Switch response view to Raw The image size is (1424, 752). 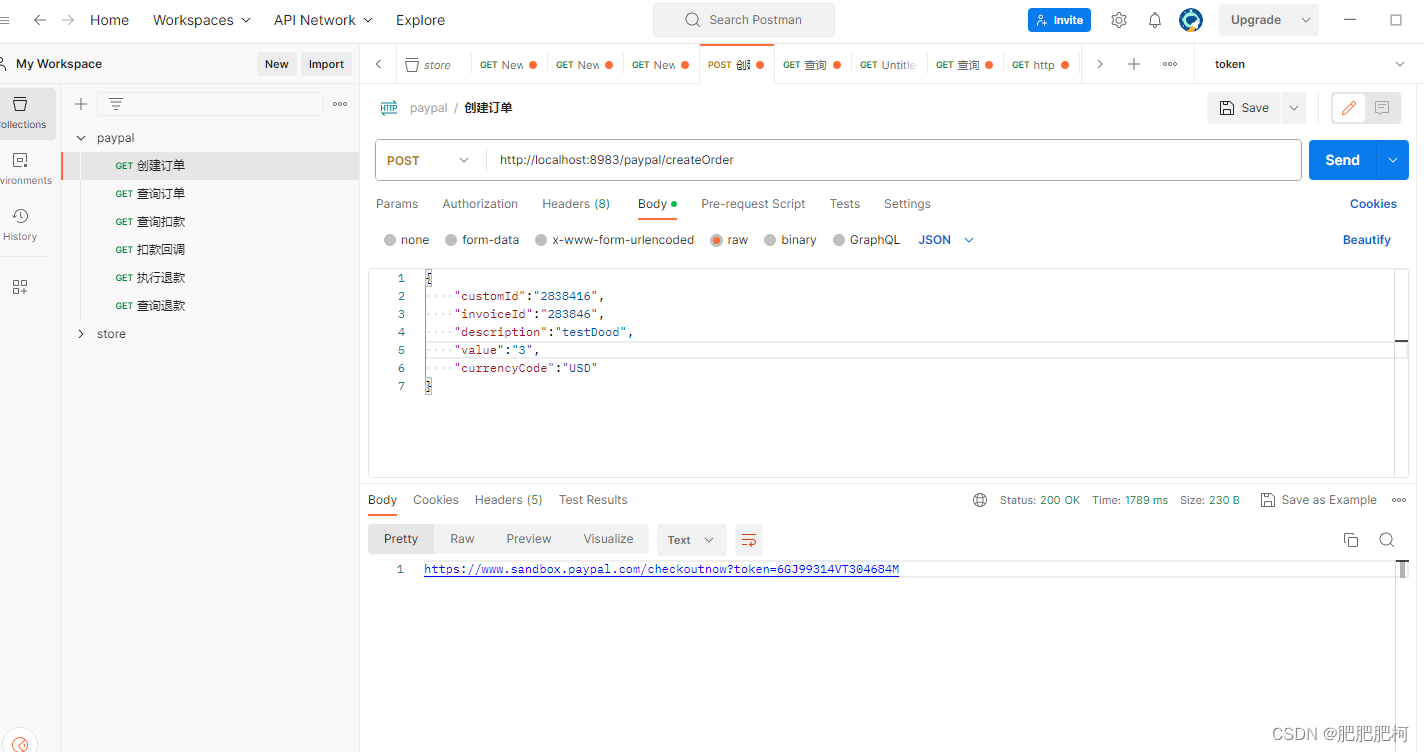[462, 539]
